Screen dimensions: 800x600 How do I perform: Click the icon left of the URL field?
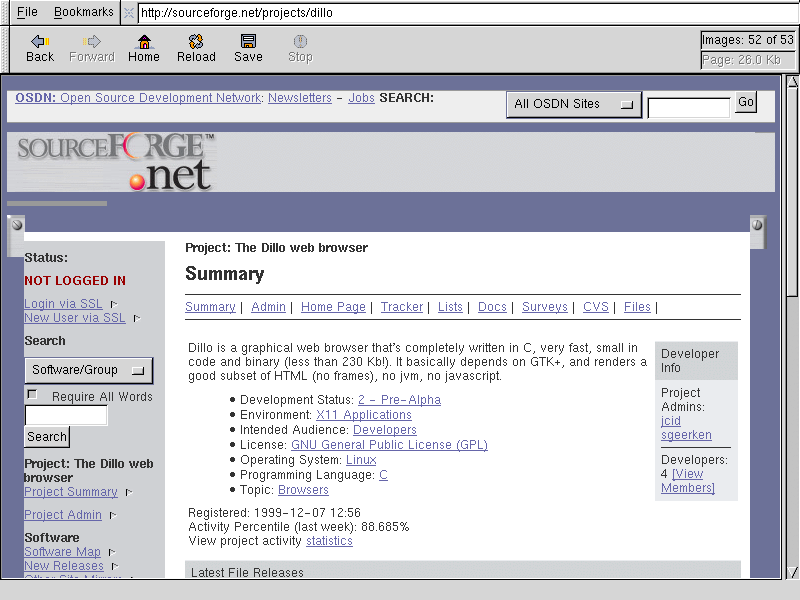coord(129,13)
